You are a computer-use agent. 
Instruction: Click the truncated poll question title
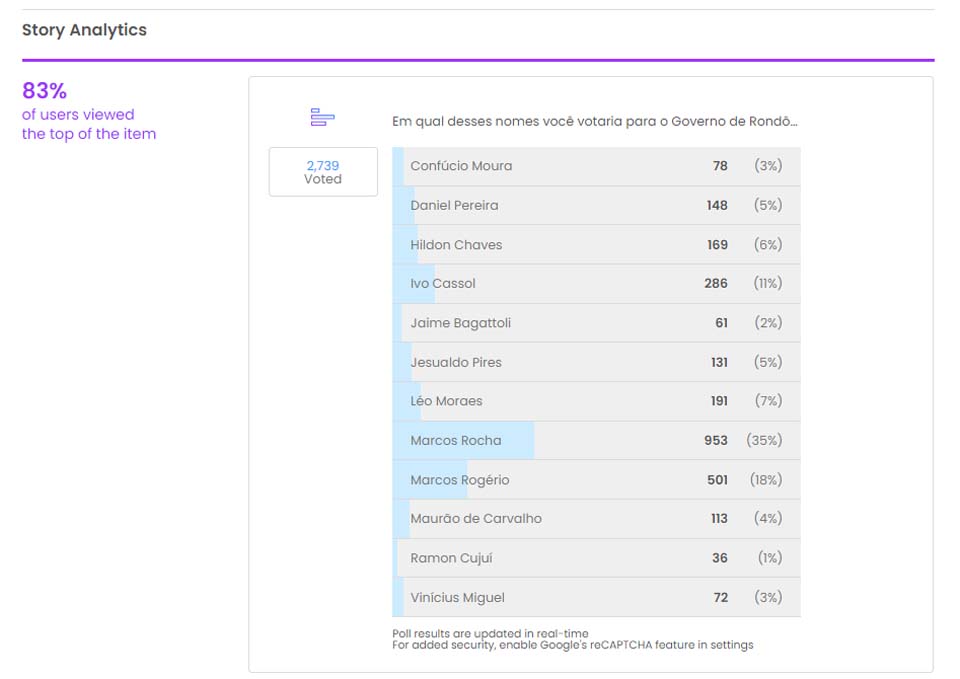point(594,122)
